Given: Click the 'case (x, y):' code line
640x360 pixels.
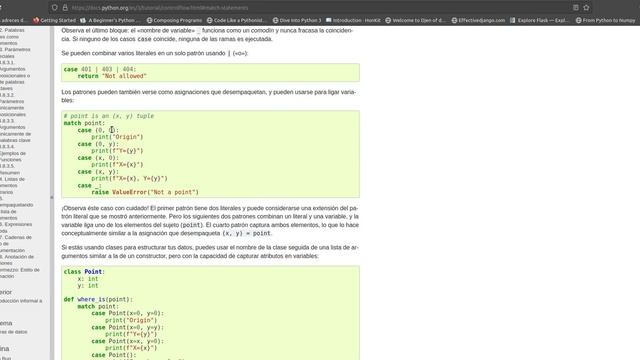Looking at the screenshot, I should pyautogui.click(x=98, y=171).
